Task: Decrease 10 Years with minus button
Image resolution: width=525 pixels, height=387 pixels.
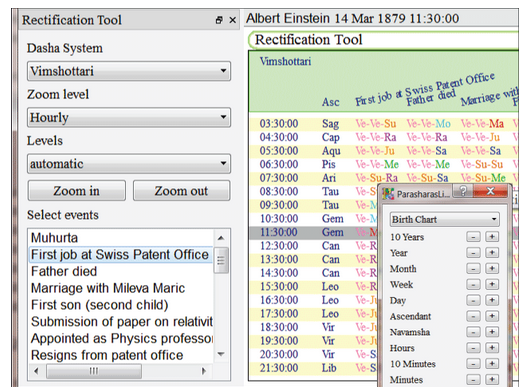Action: (473, 237)
